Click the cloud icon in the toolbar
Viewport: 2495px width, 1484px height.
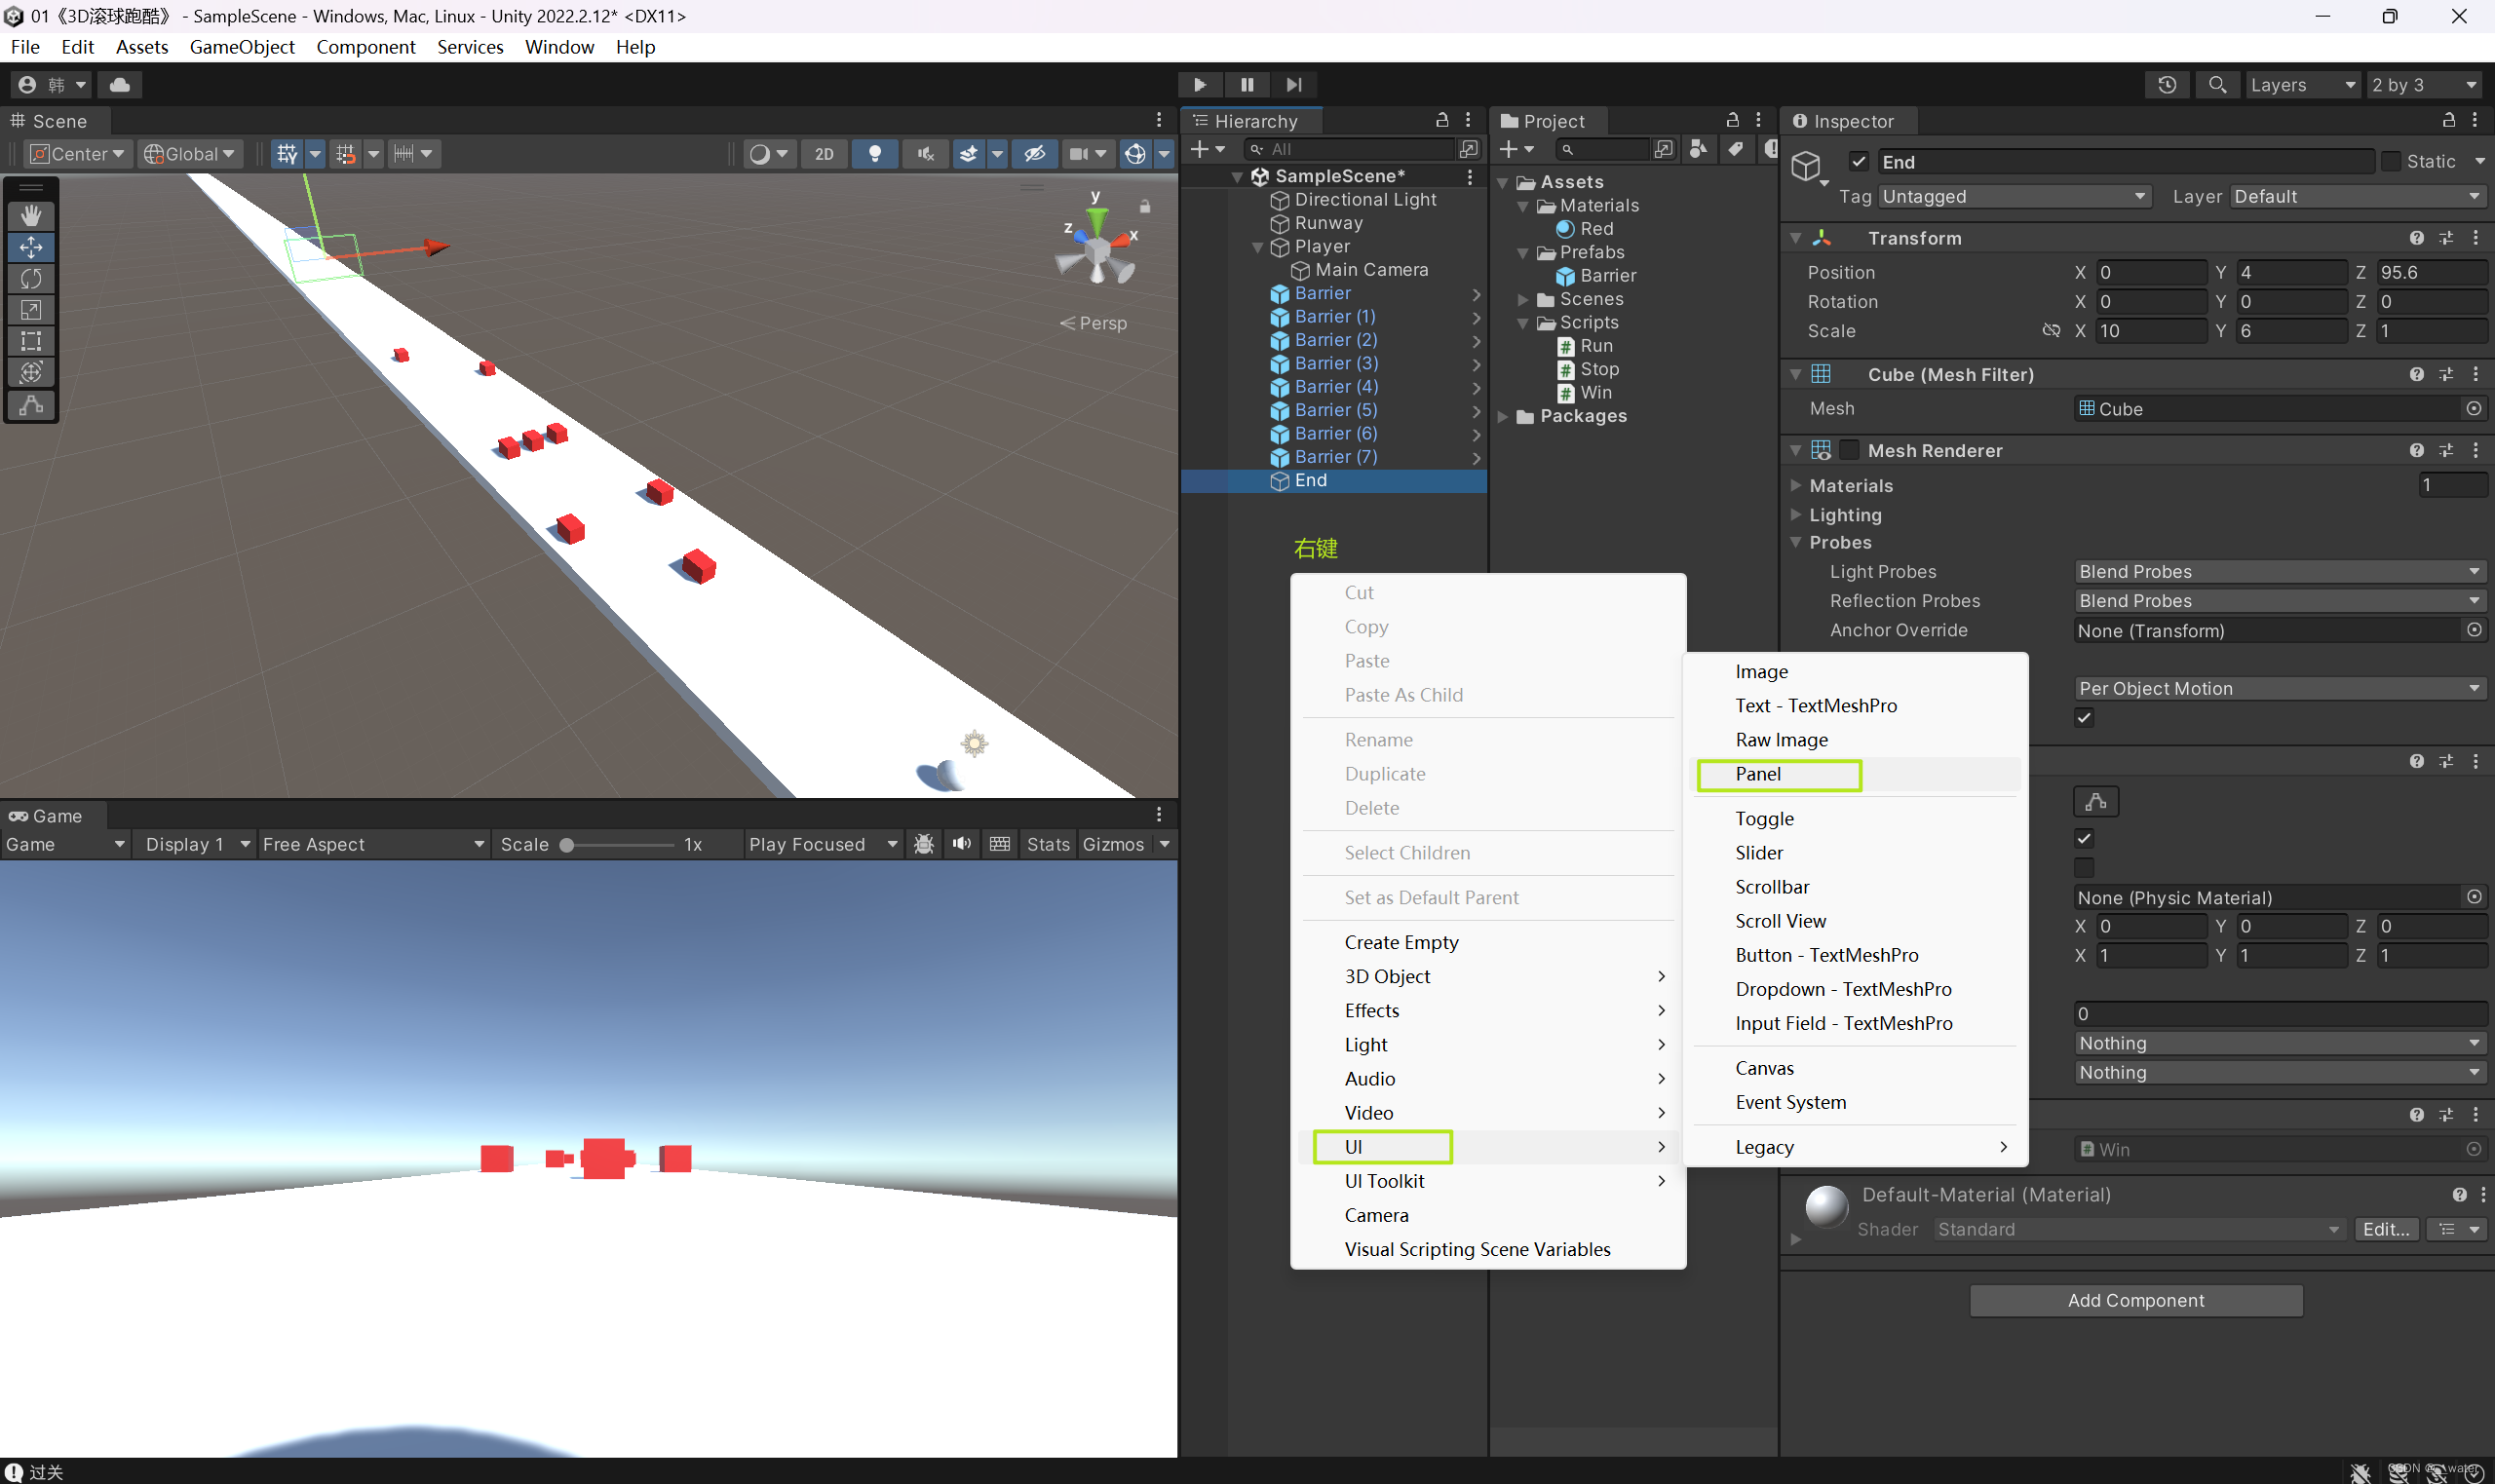pos(120,85)
